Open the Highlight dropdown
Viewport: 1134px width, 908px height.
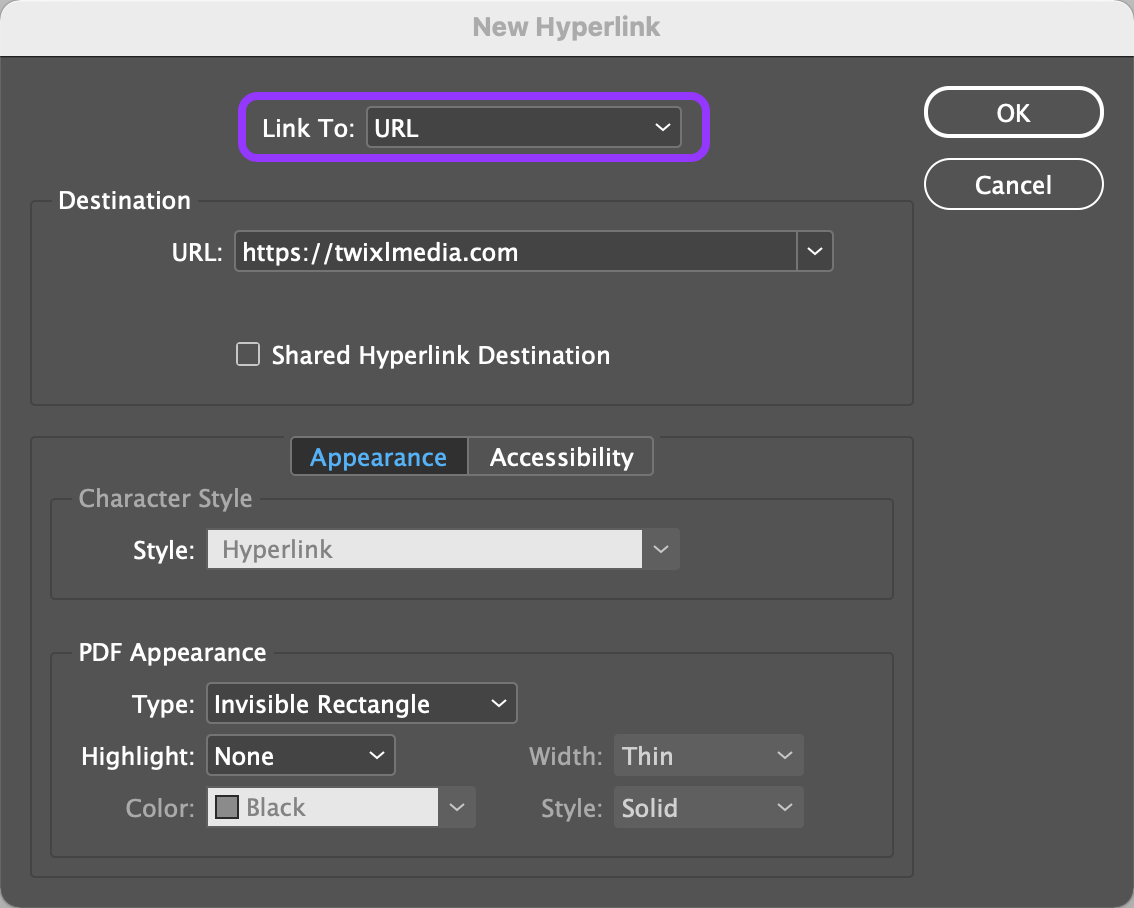click(301, 755)
